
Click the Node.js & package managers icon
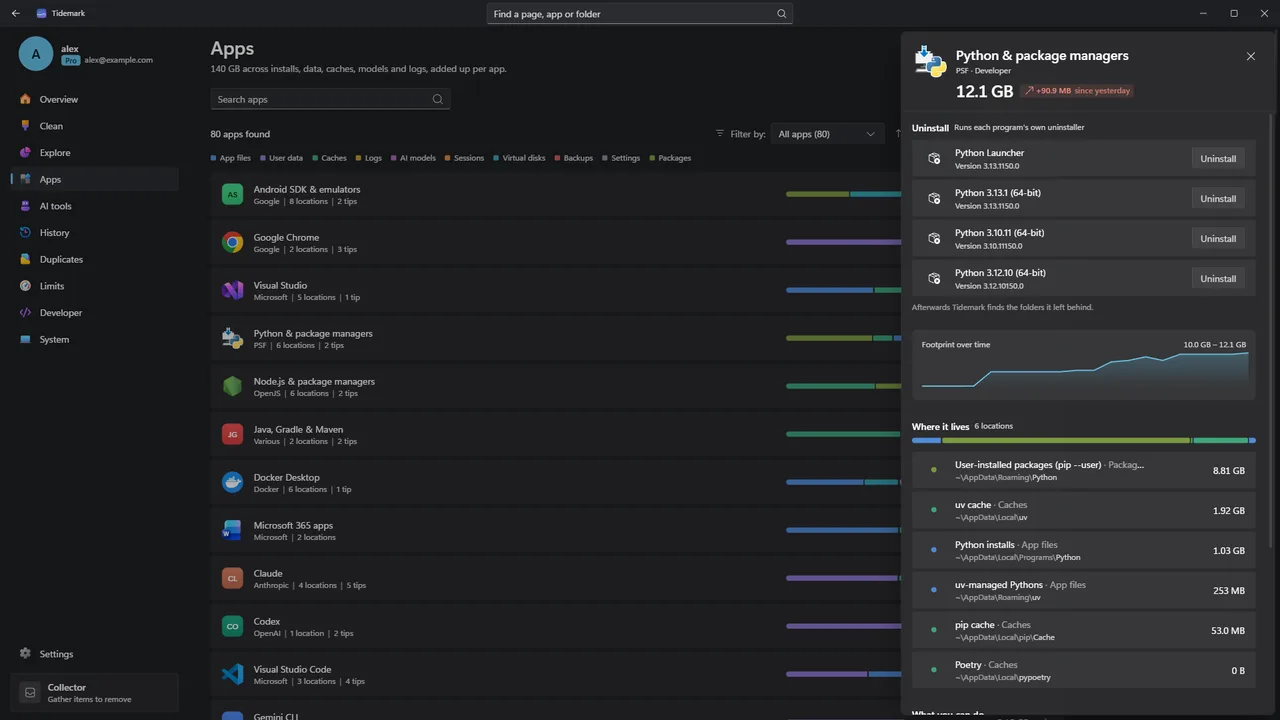[232, 387]
